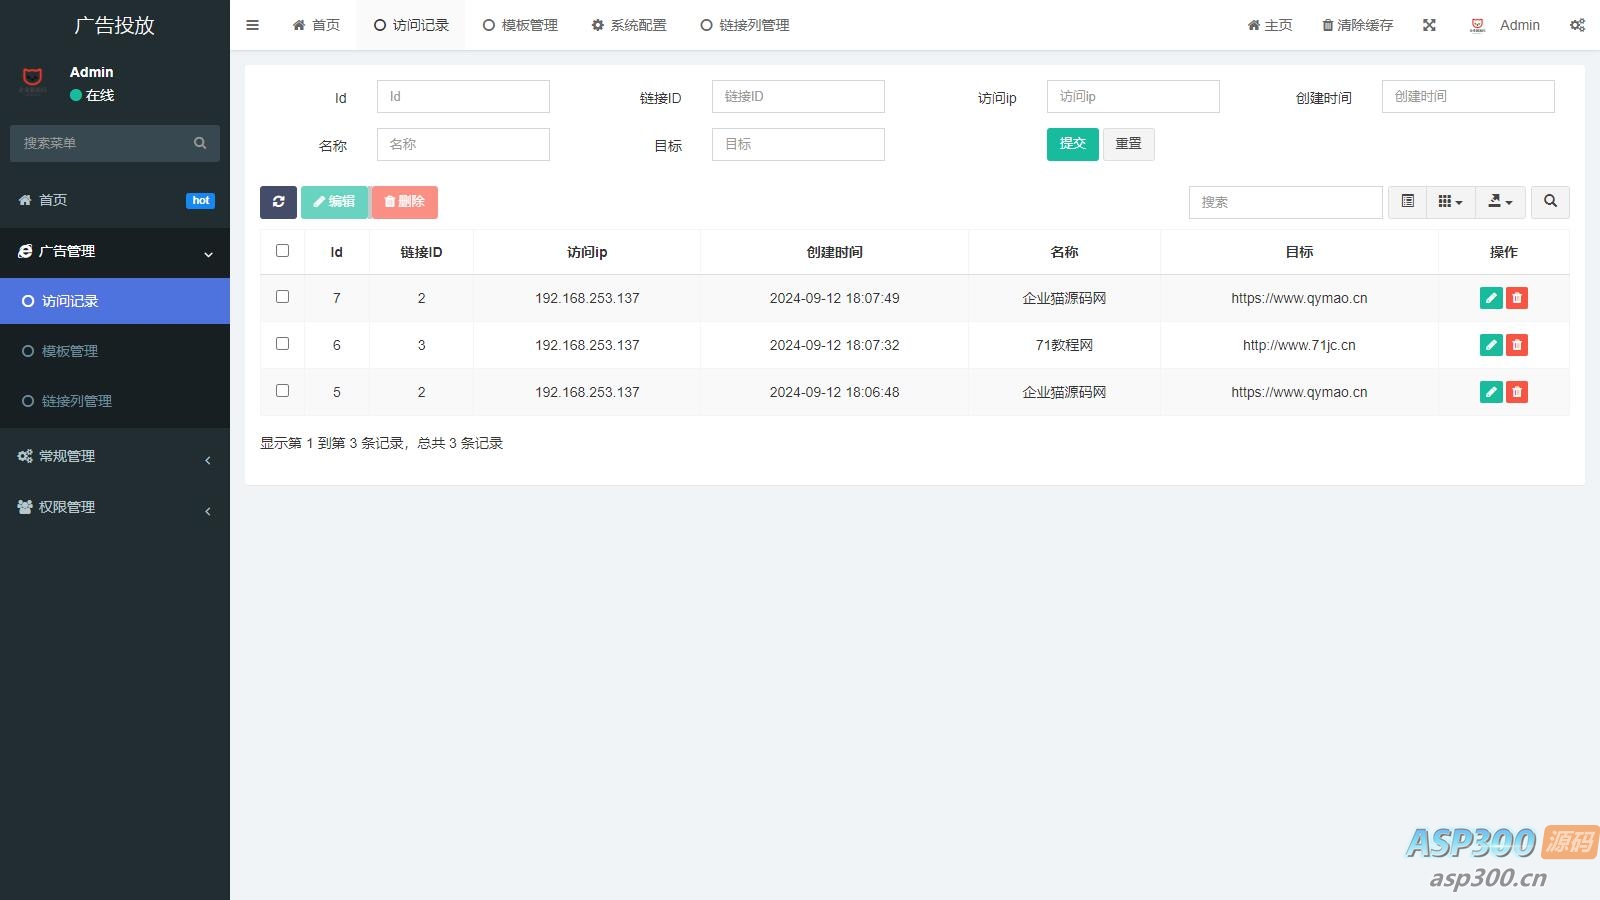Click the search magnifier icon near the search box
The image size is (1600, 900).
(1550, 202)
